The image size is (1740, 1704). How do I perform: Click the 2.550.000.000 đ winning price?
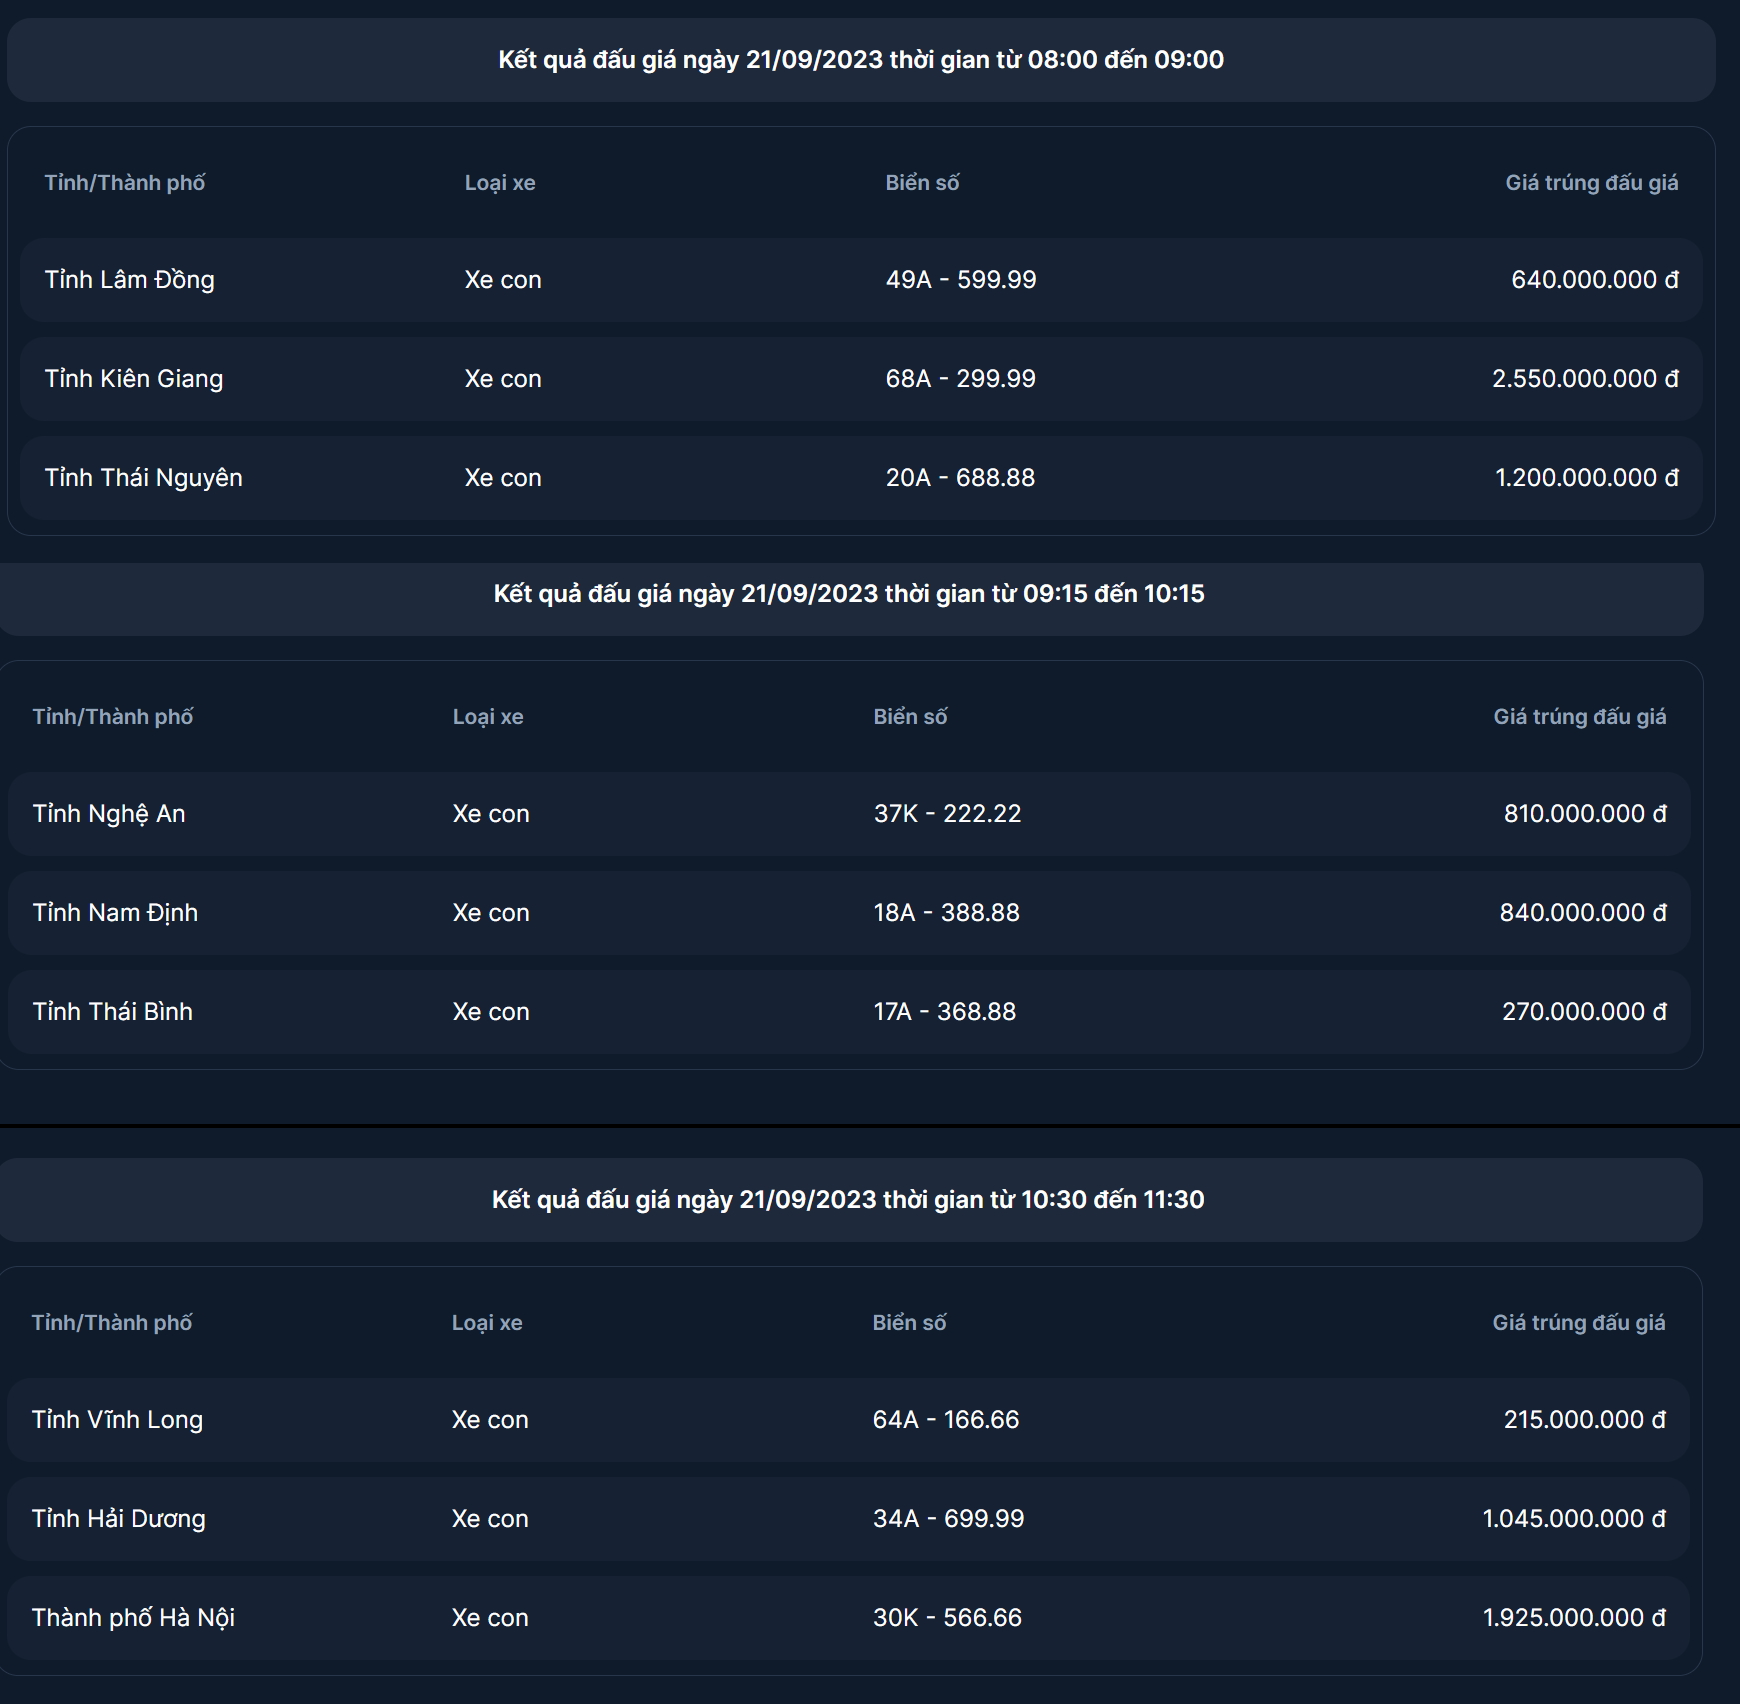coord(1584,379)
